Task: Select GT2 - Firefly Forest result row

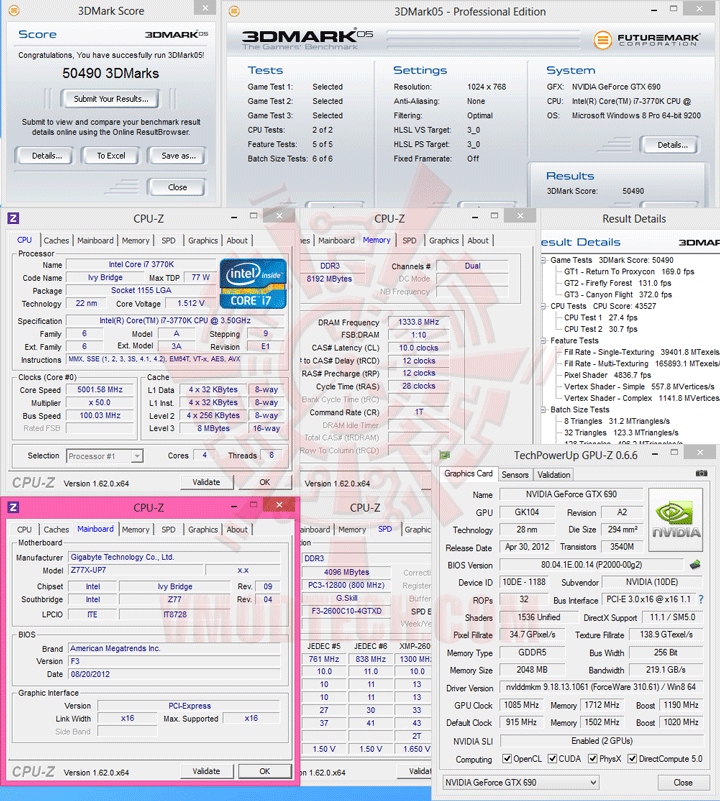Action: pos(617,283)
